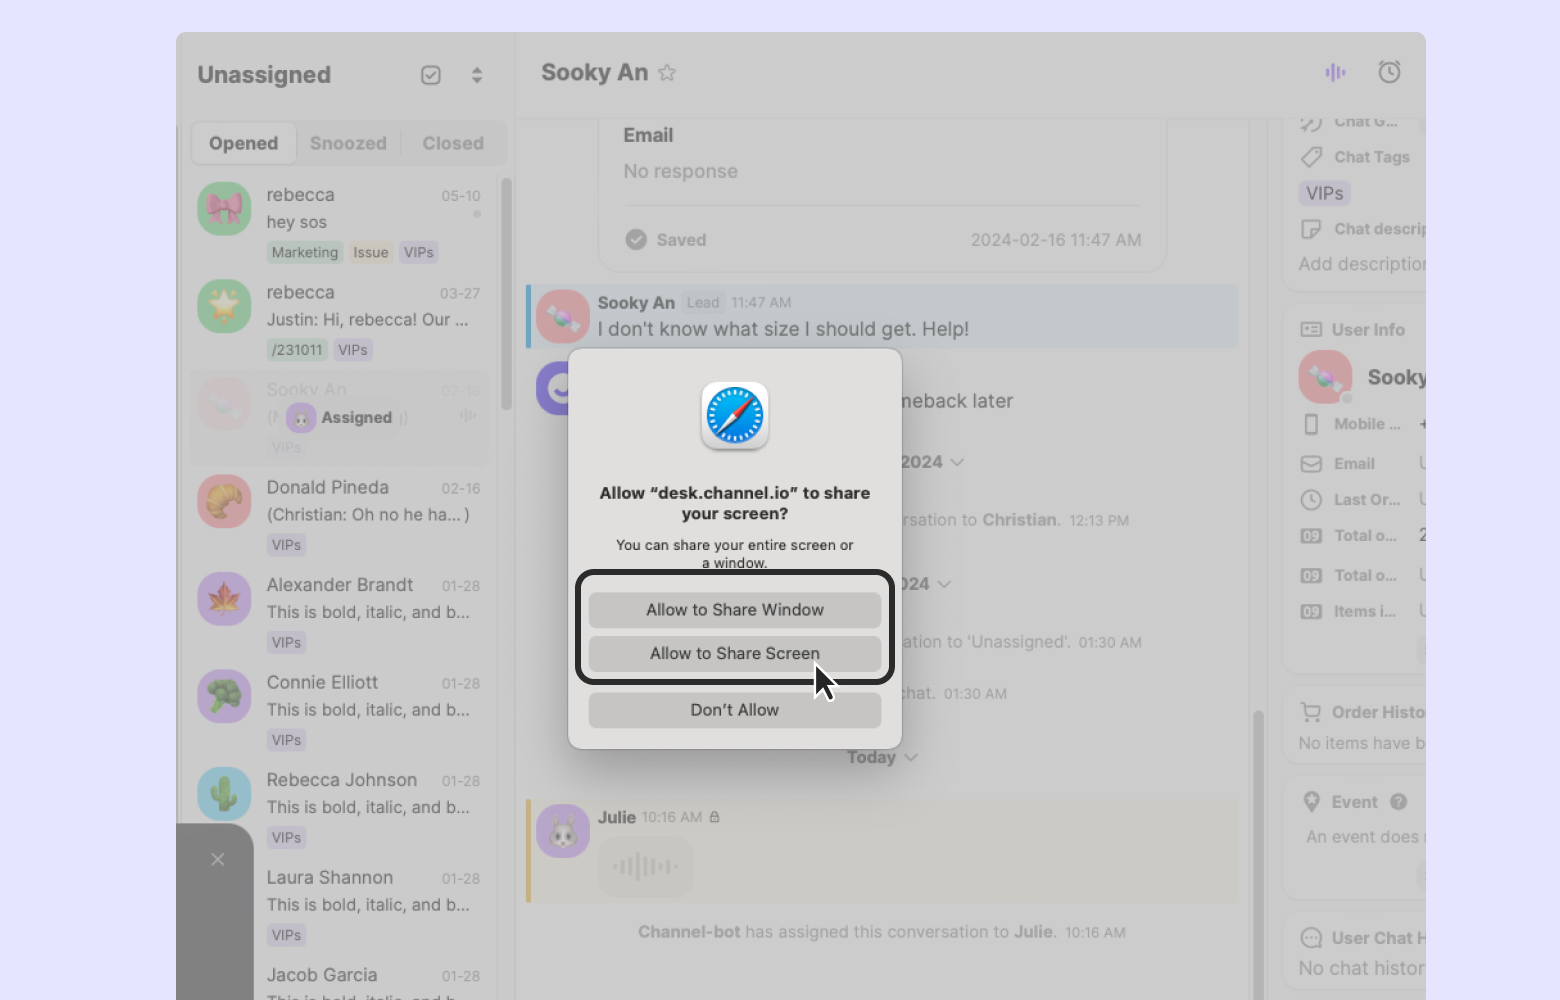Viewport: 1560px width, 1000px height.
Task: Click the Order History heading
Action: tap(1378, 712)
